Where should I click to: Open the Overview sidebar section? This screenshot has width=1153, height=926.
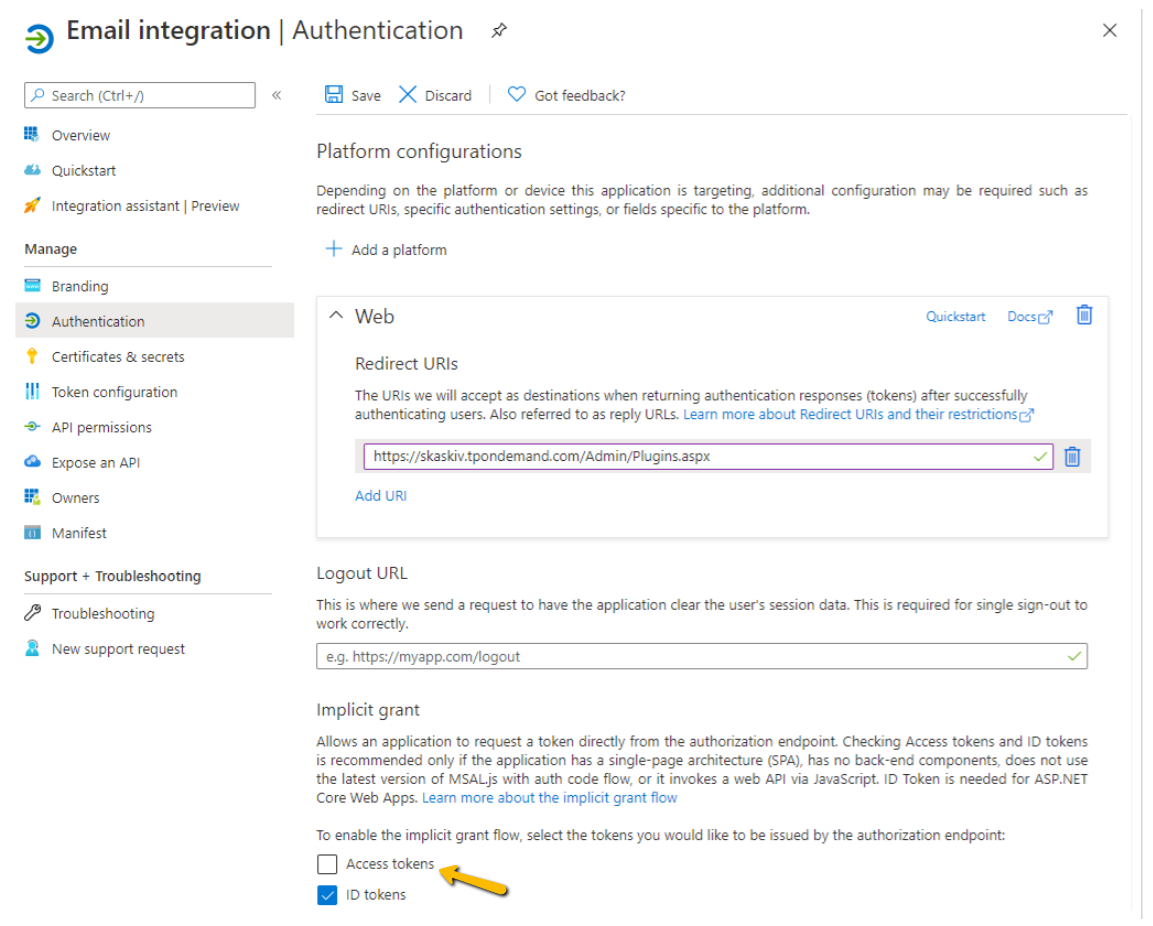pos(80,135)
